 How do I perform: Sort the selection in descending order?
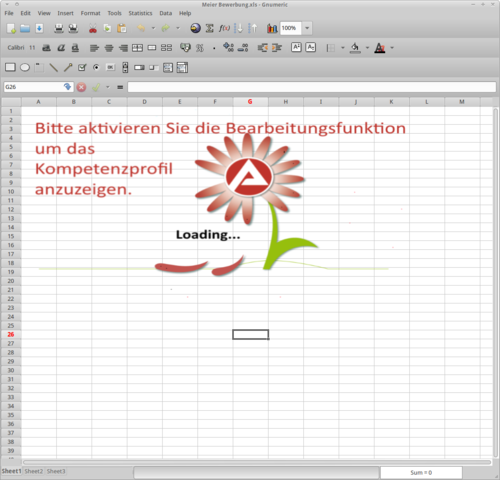(253, 28)
